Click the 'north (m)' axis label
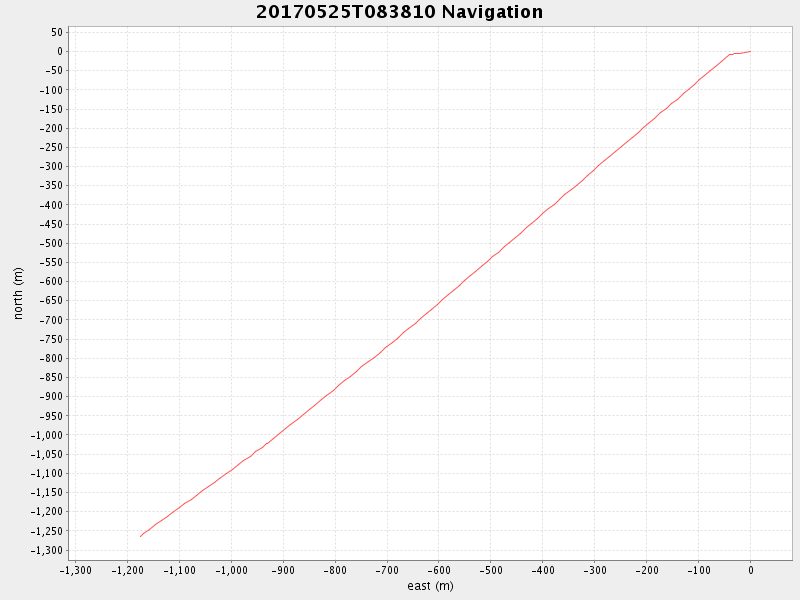The image size is (800, 600). (18, 291)
